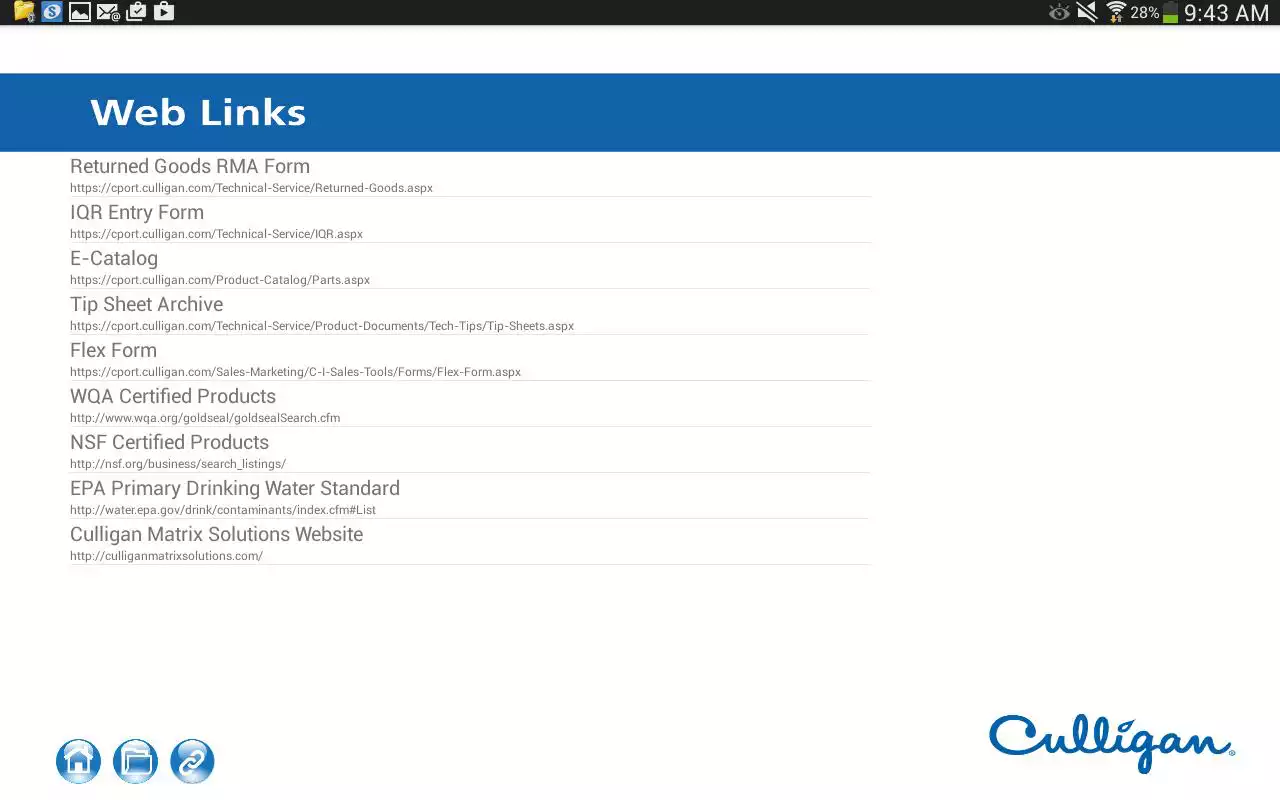Tap the clipboard check notification icon
Image resolution: width=1280 pixels, height=800 pixels.
(136, 12)
